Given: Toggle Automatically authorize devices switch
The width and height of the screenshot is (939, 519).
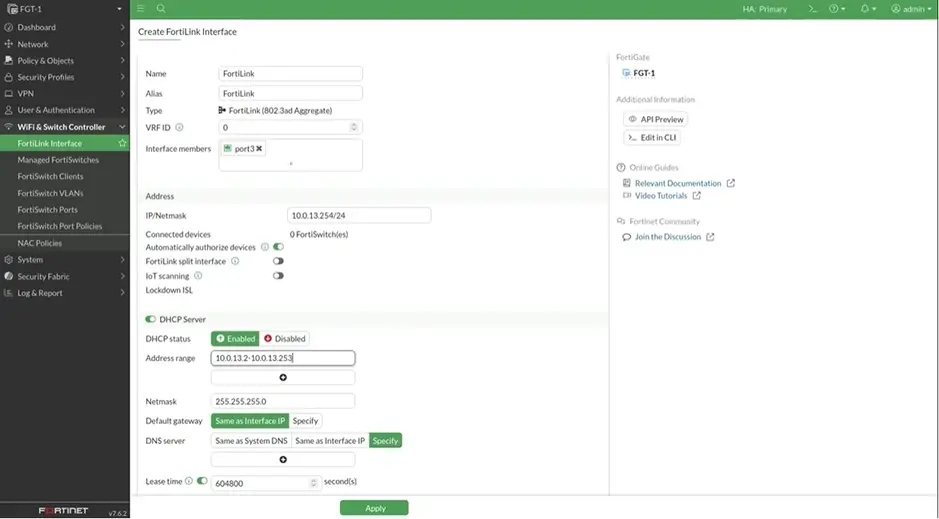Looking at the screenshot, I should point(278,247).
